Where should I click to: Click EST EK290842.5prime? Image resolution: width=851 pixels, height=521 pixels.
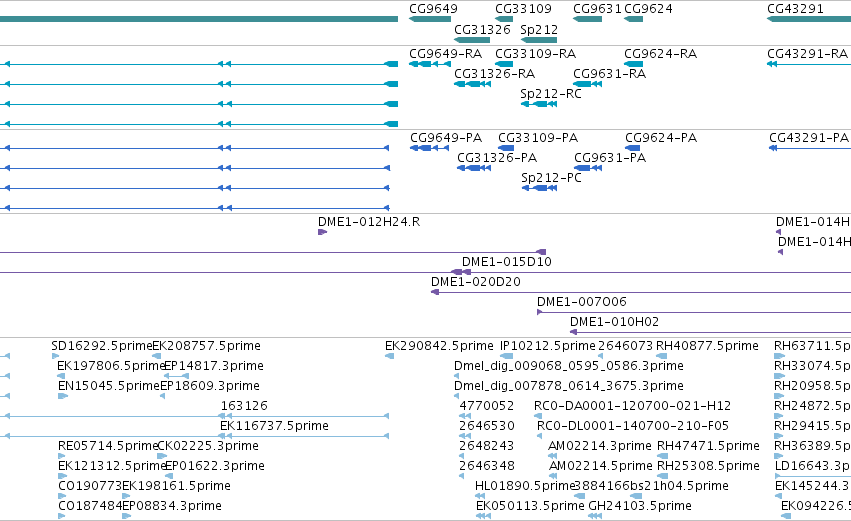(439, 346)
